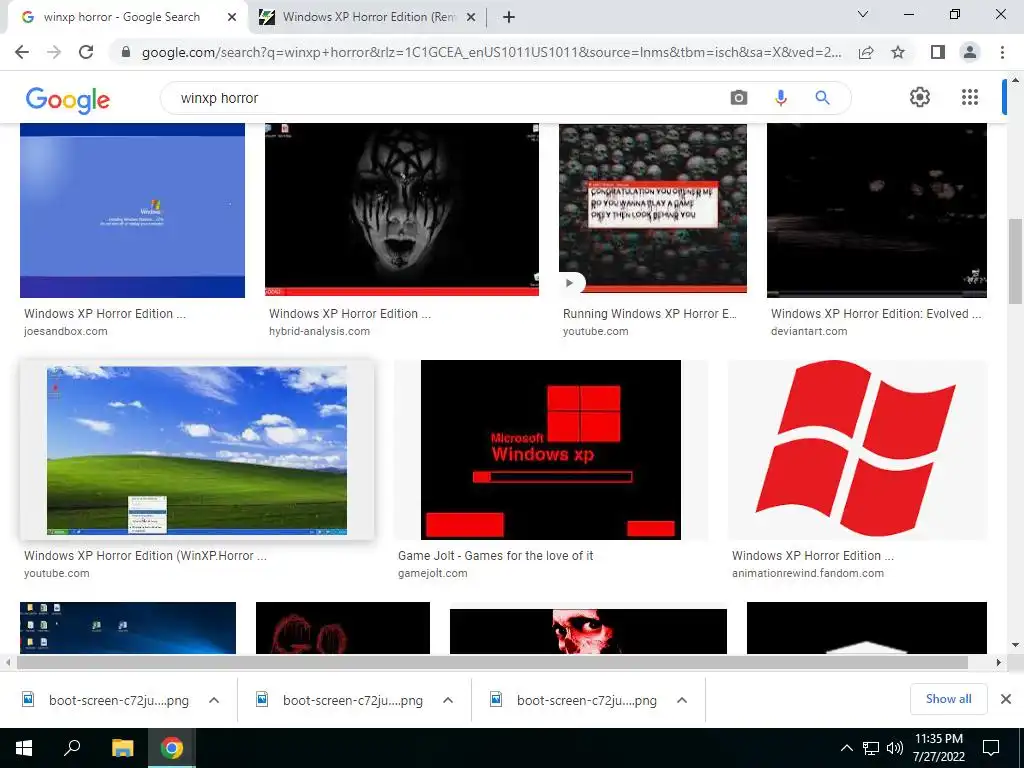The height and width of the screenshot is (768, 1024).
Task: Search by image using the camera icon
Action: [739, 98]
